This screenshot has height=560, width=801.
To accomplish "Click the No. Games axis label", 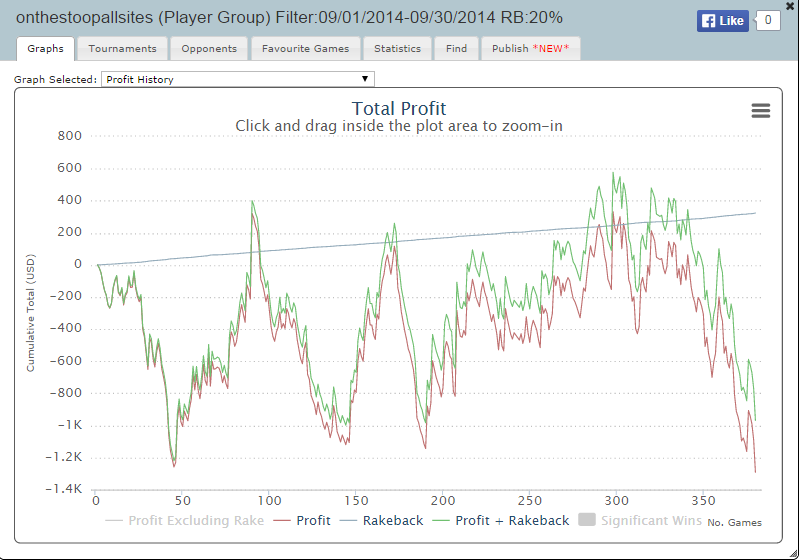I will pyautogui.click(x=734, y=523).
